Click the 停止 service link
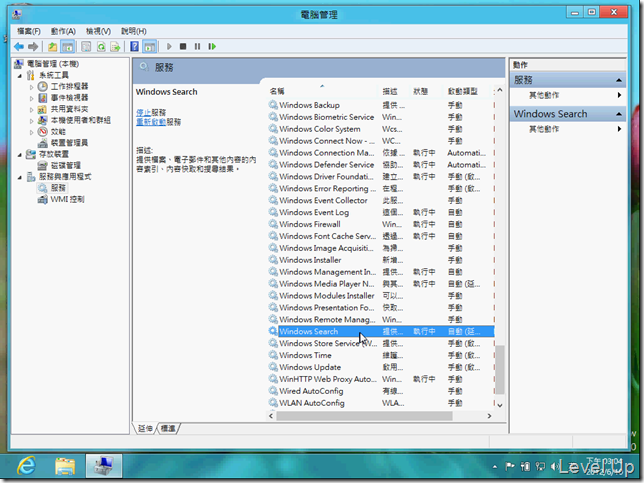The image size is (644, 483). (x=143, y=112)
